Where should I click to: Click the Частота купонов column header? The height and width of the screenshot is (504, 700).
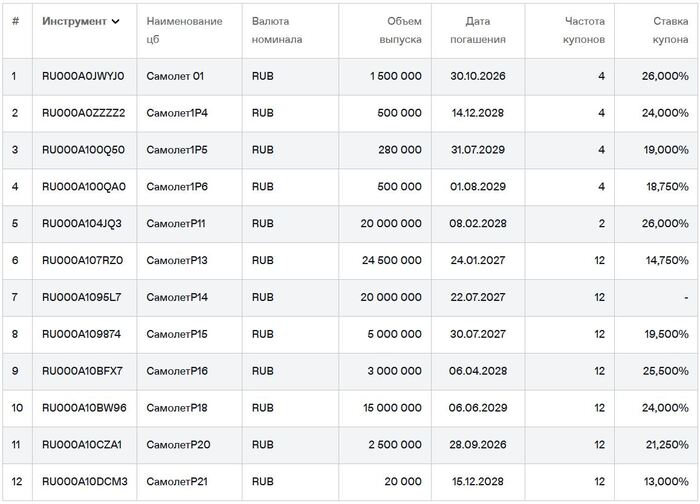(584, 30)
